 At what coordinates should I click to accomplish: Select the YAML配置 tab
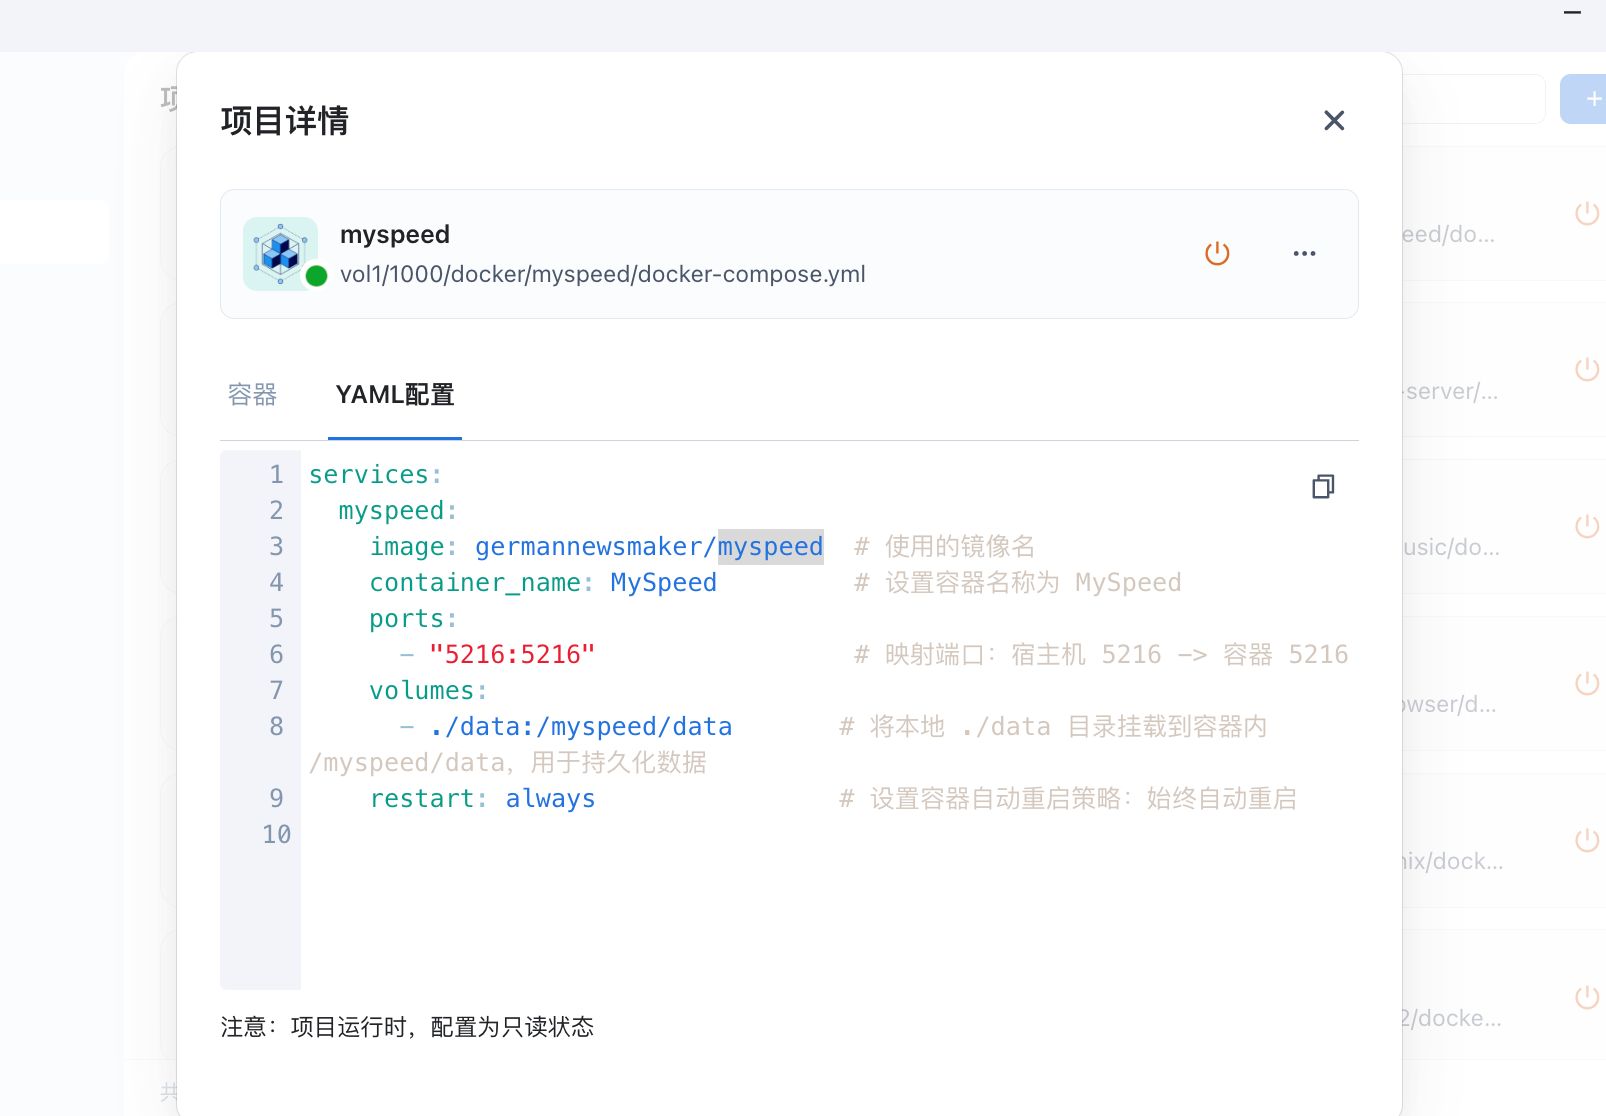point(395,395)
